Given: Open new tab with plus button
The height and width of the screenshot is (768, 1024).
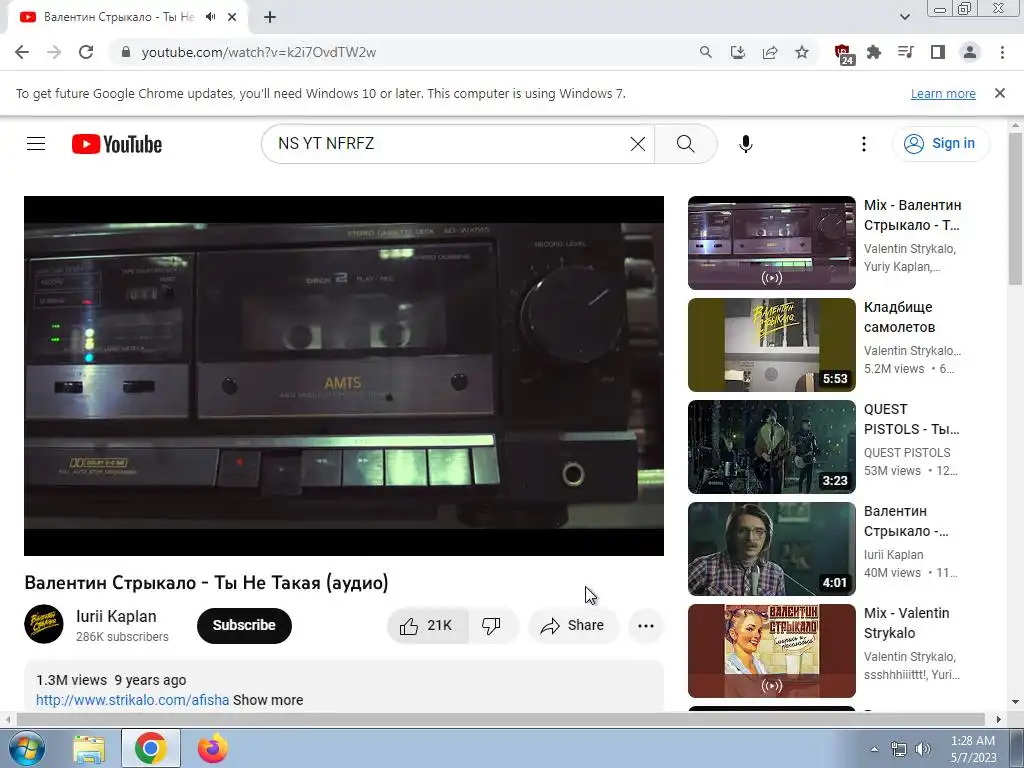Looking at the screenshot, I should 270,17.
